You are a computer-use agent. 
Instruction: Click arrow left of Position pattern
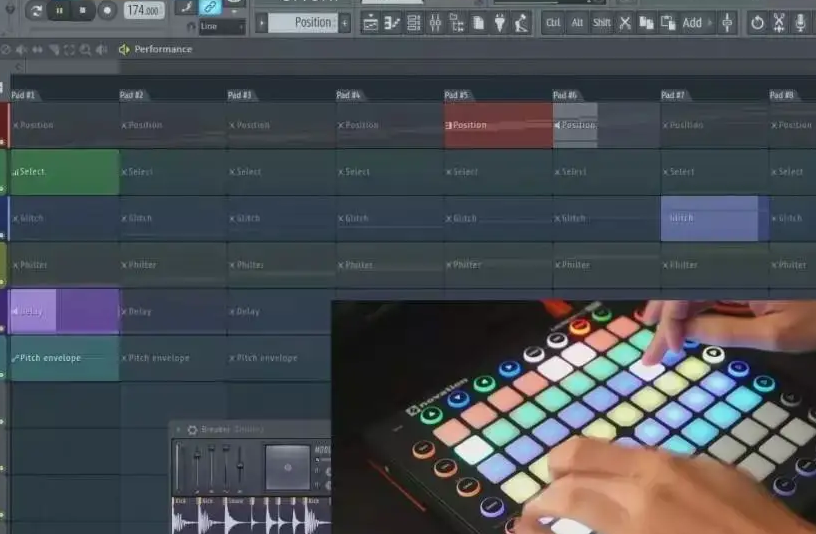(262, 23)
